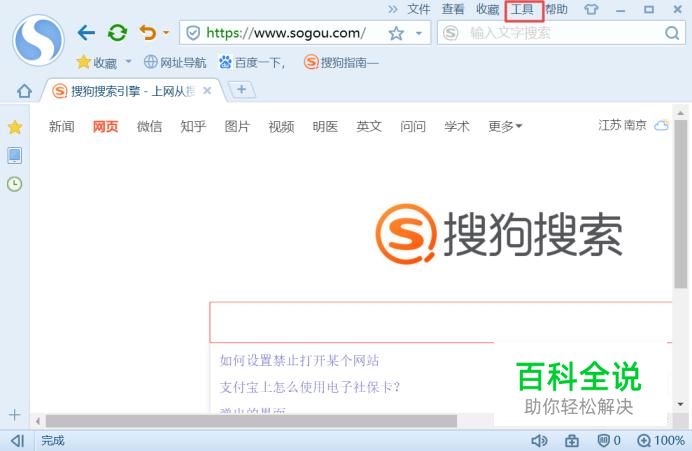Open a new tab with plus button
The width and height of the screenshot is (692, 451).
click(241, 90)
